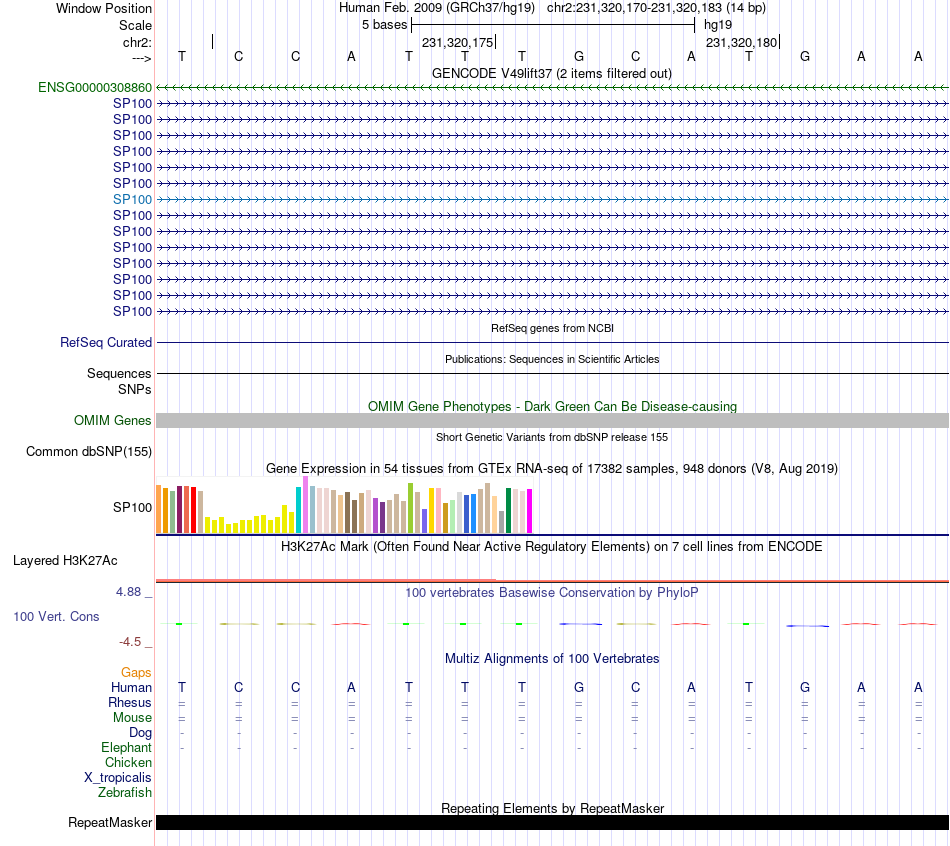Click position text 'chr2:231,320,170-231,320,183 (14 bp)'

(656, 8)
